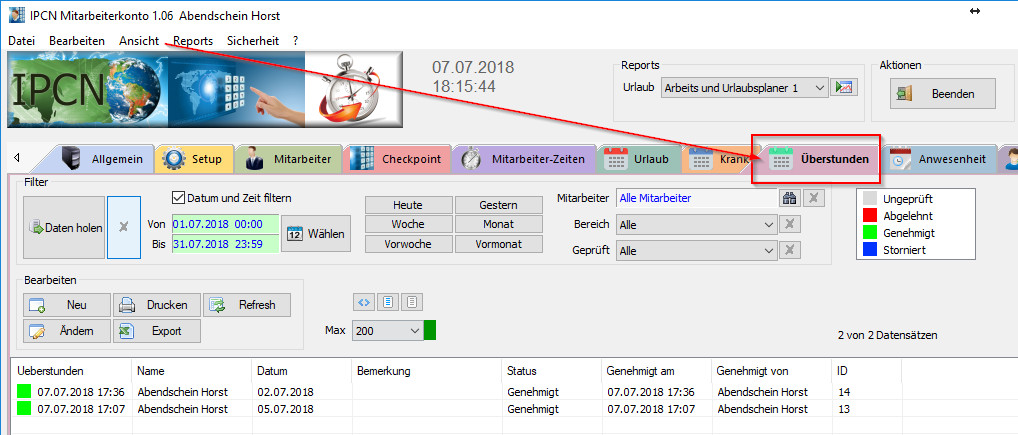Clear the filter with the X button

tap(123, 228)
